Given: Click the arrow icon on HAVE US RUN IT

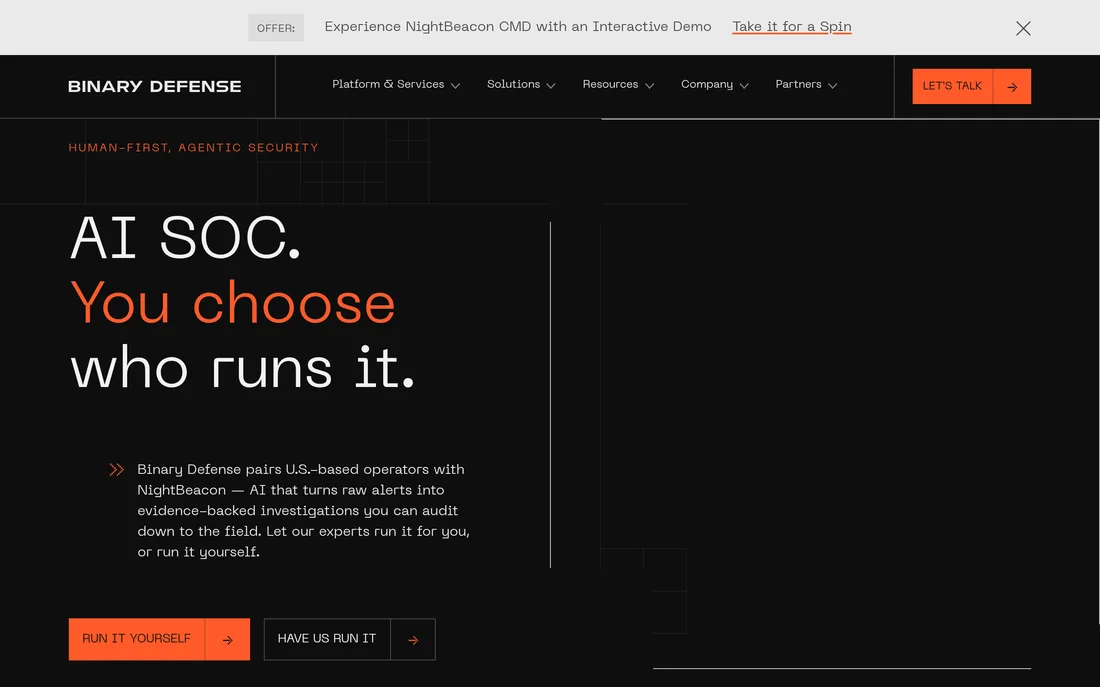Looking at the screenshot, I should point(413,639).
